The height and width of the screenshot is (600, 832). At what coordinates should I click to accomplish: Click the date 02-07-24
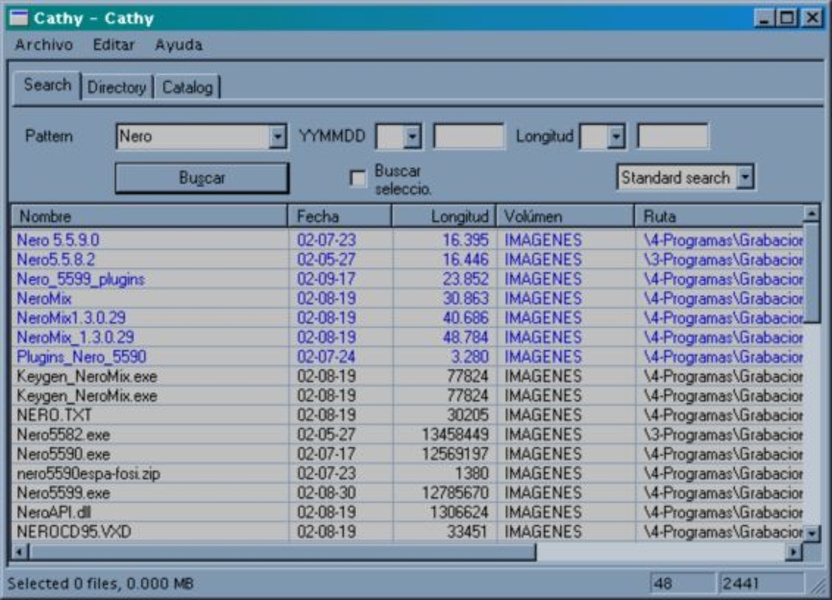(x=326, y=357)
